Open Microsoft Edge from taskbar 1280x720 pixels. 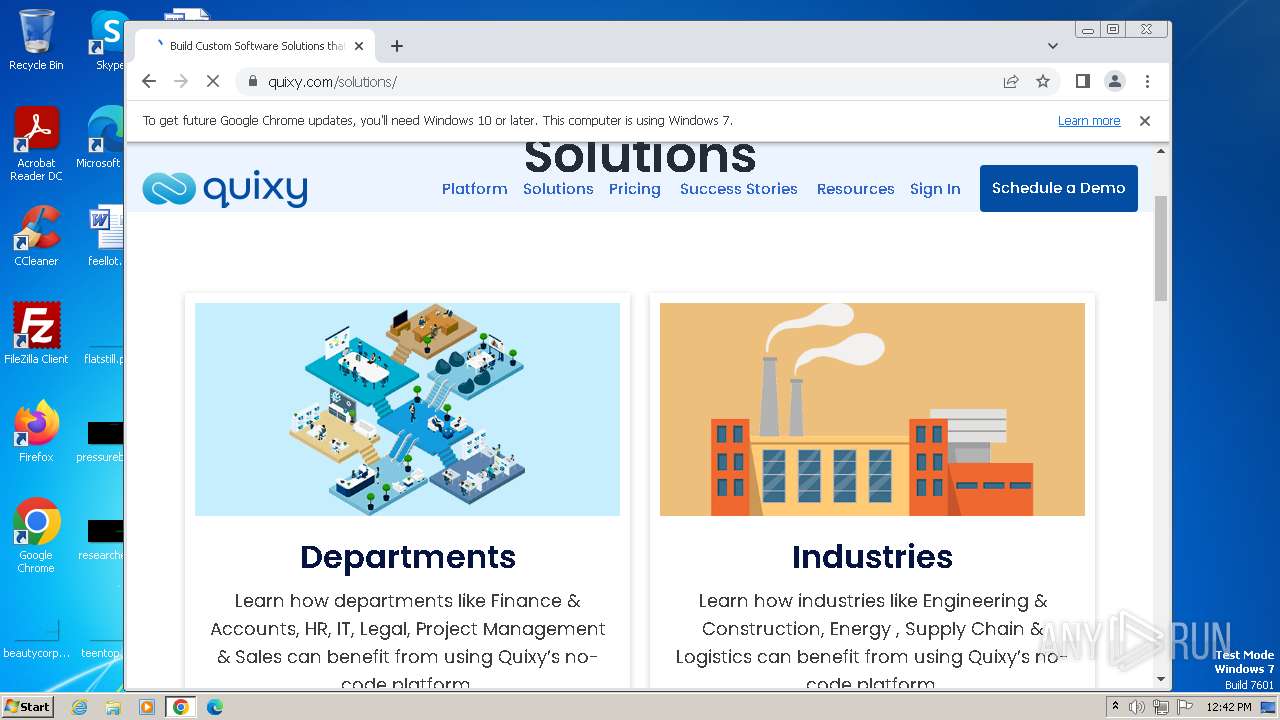(215, 707)
